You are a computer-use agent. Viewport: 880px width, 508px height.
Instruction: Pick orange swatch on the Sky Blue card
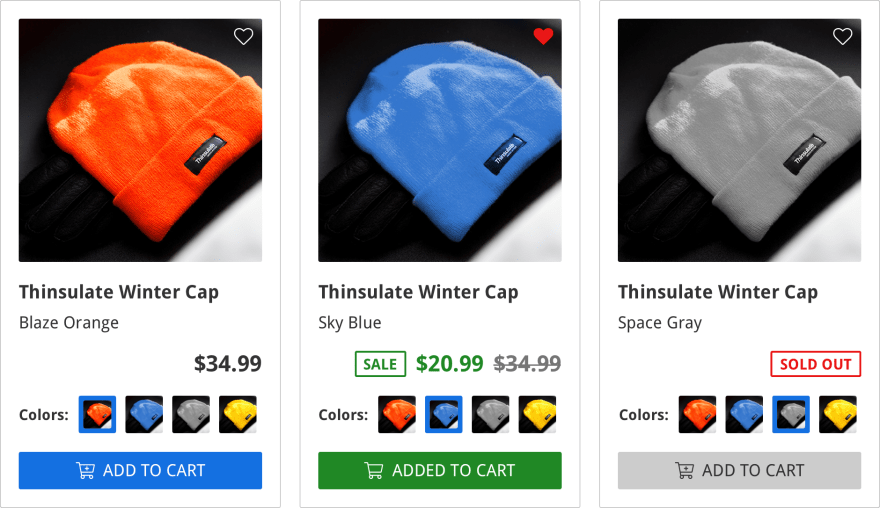click(397, 414)
